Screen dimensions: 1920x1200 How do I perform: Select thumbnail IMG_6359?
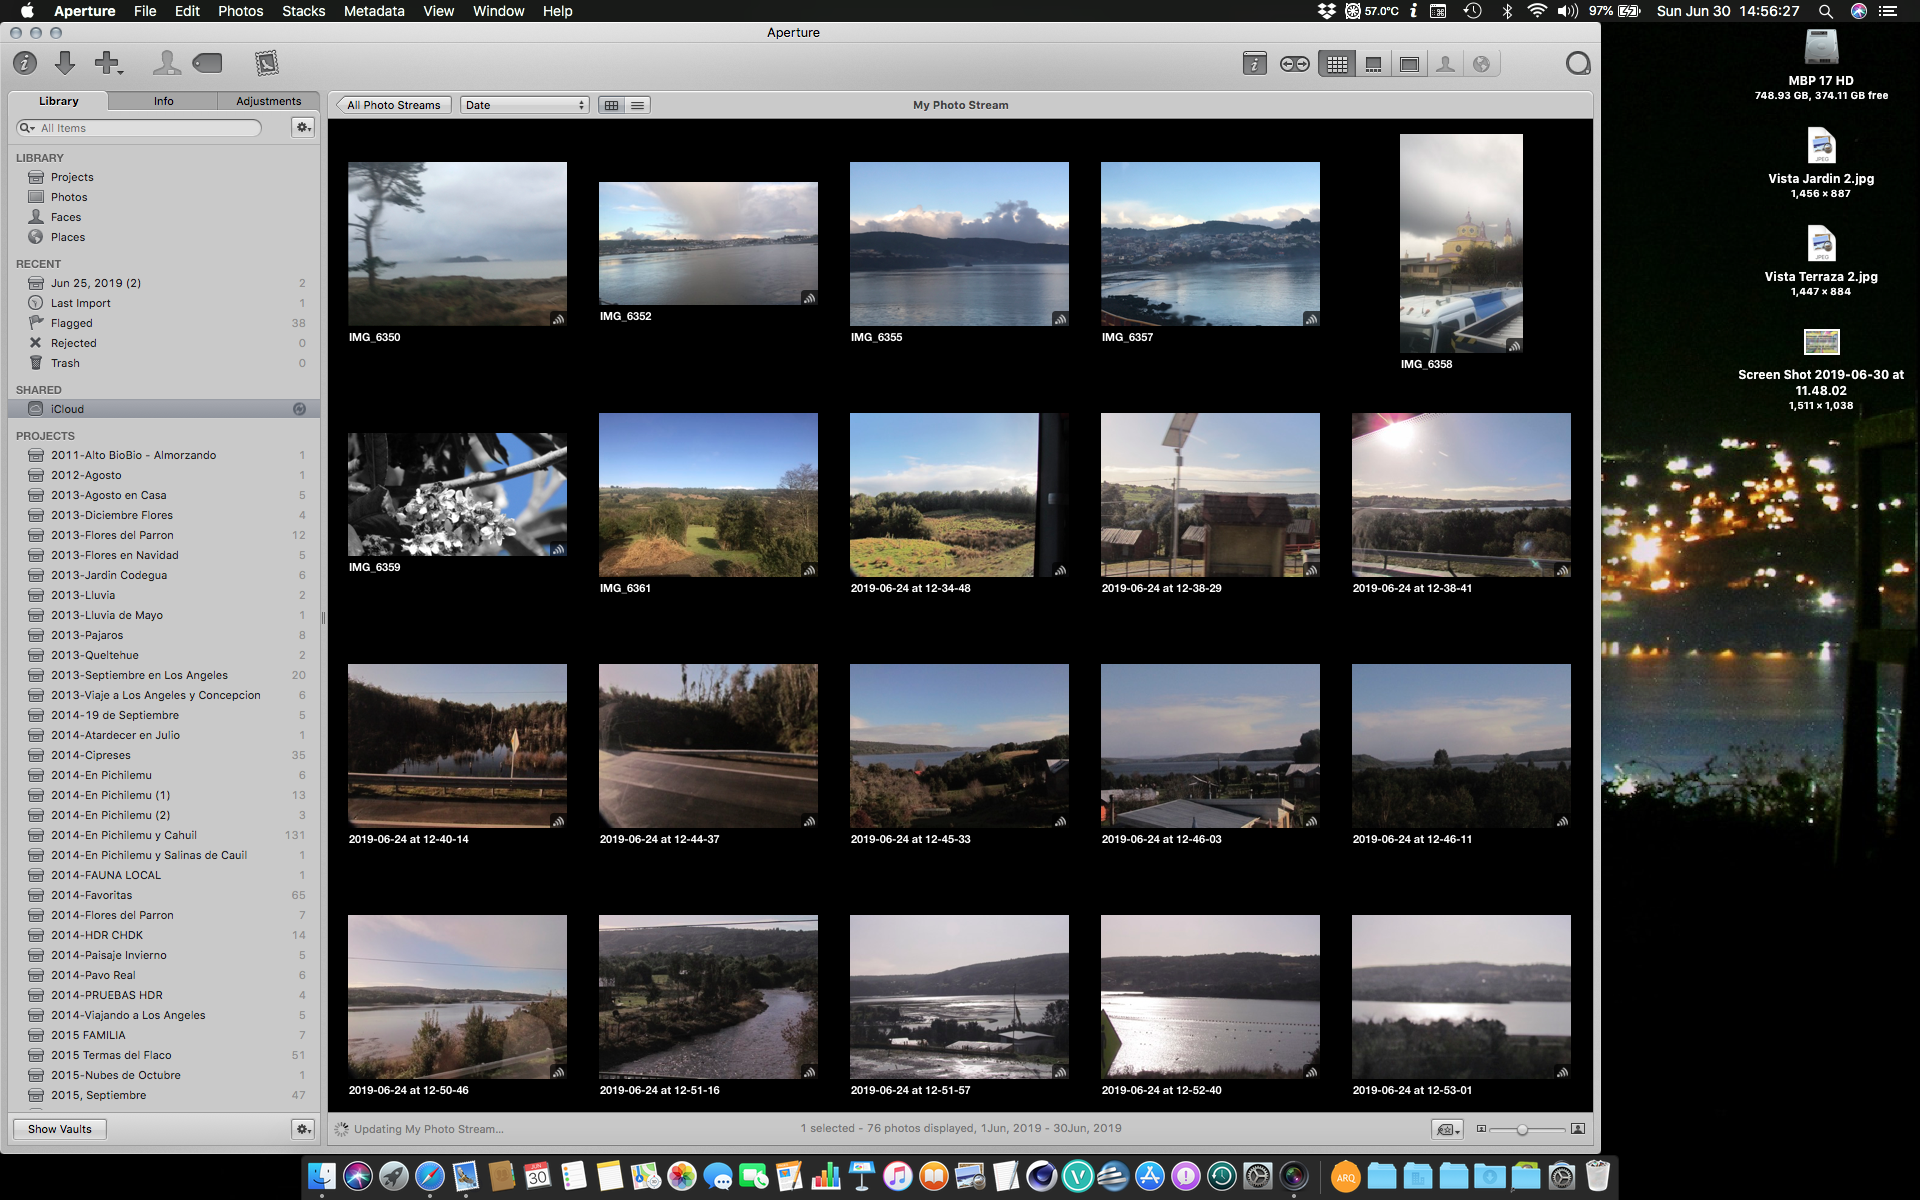[457, 495]
